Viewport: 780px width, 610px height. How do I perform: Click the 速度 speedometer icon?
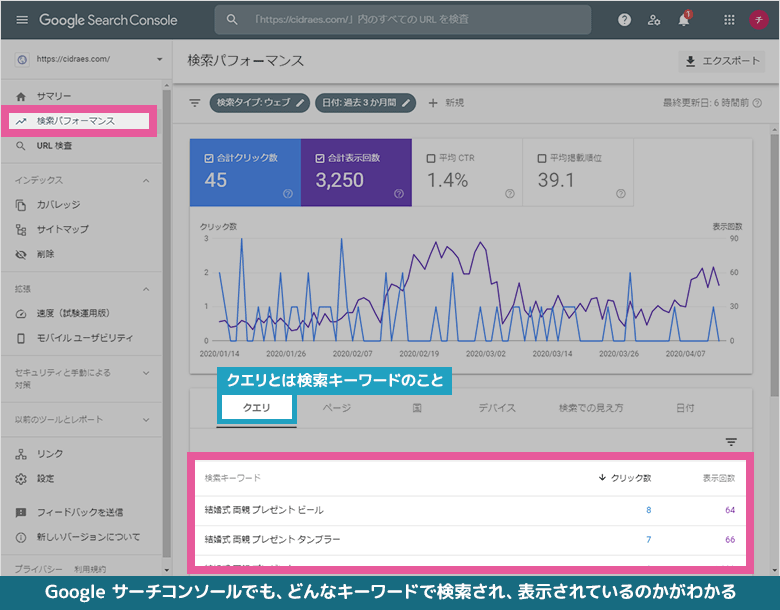click(x=21, y=314)
